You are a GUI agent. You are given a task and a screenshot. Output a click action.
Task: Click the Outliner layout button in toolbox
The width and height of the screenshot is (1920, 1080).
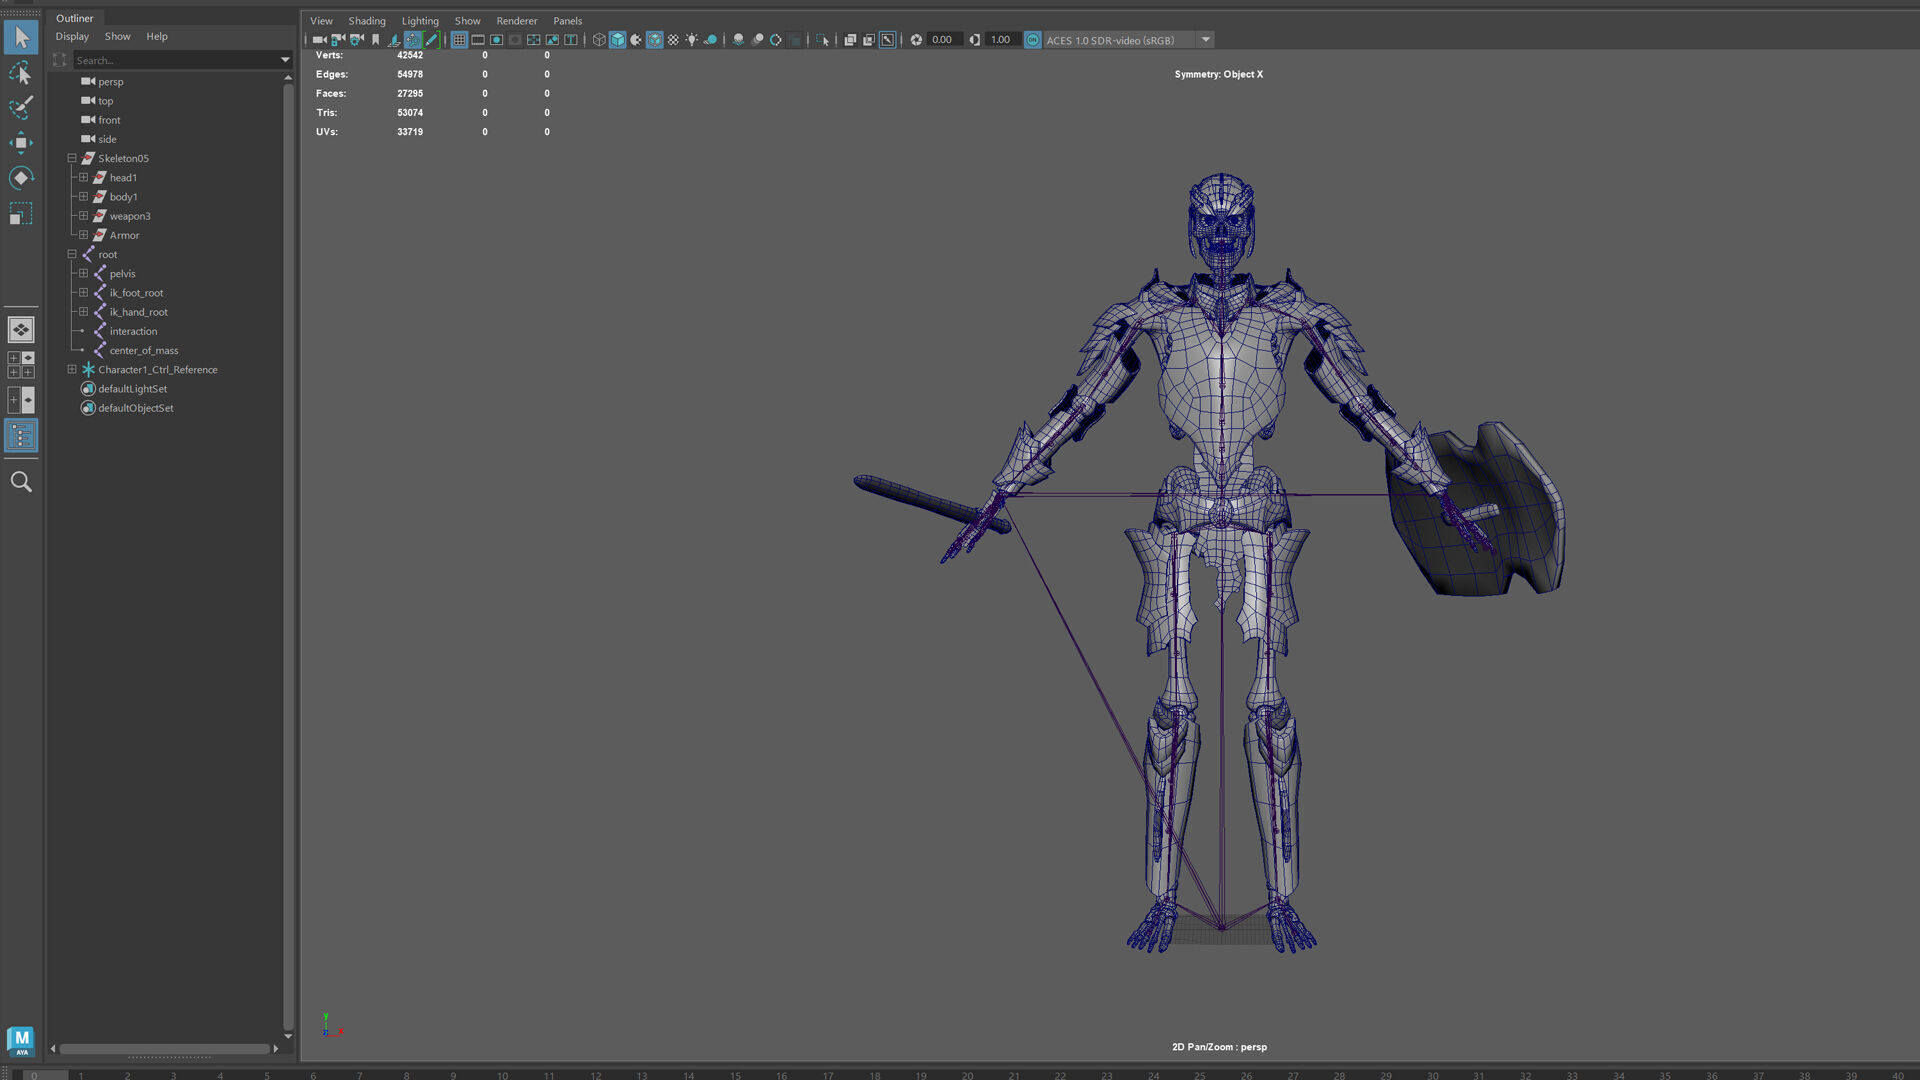[x=21, y=436]
